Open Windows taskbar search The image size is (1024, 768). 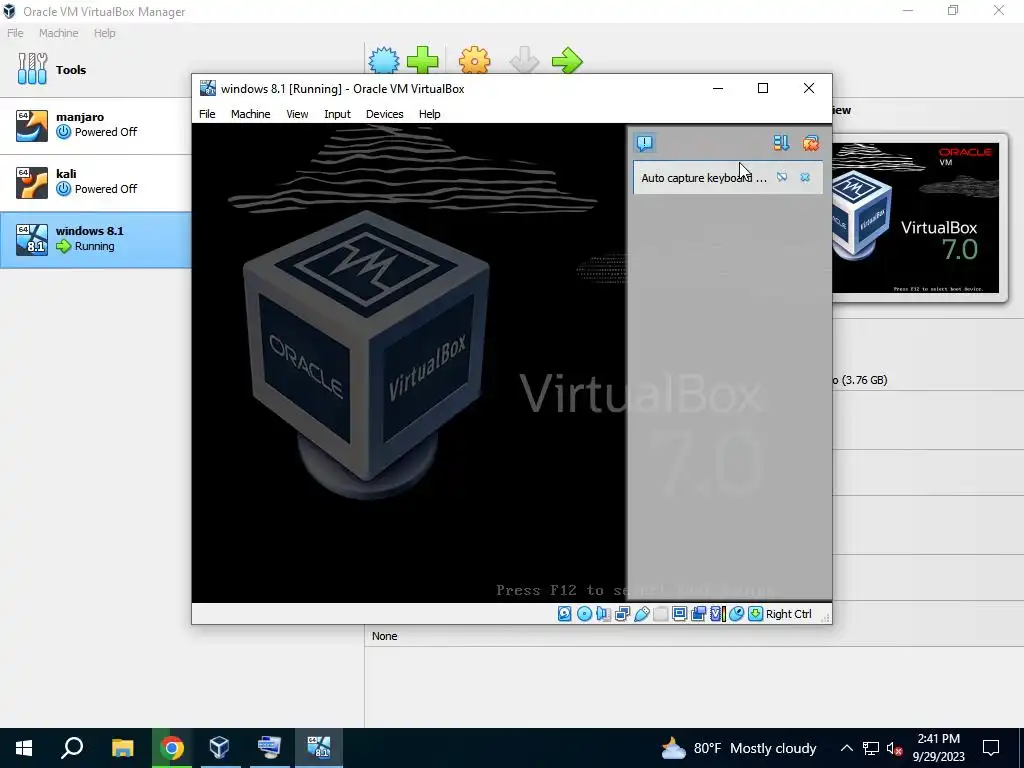pos(72,748)
